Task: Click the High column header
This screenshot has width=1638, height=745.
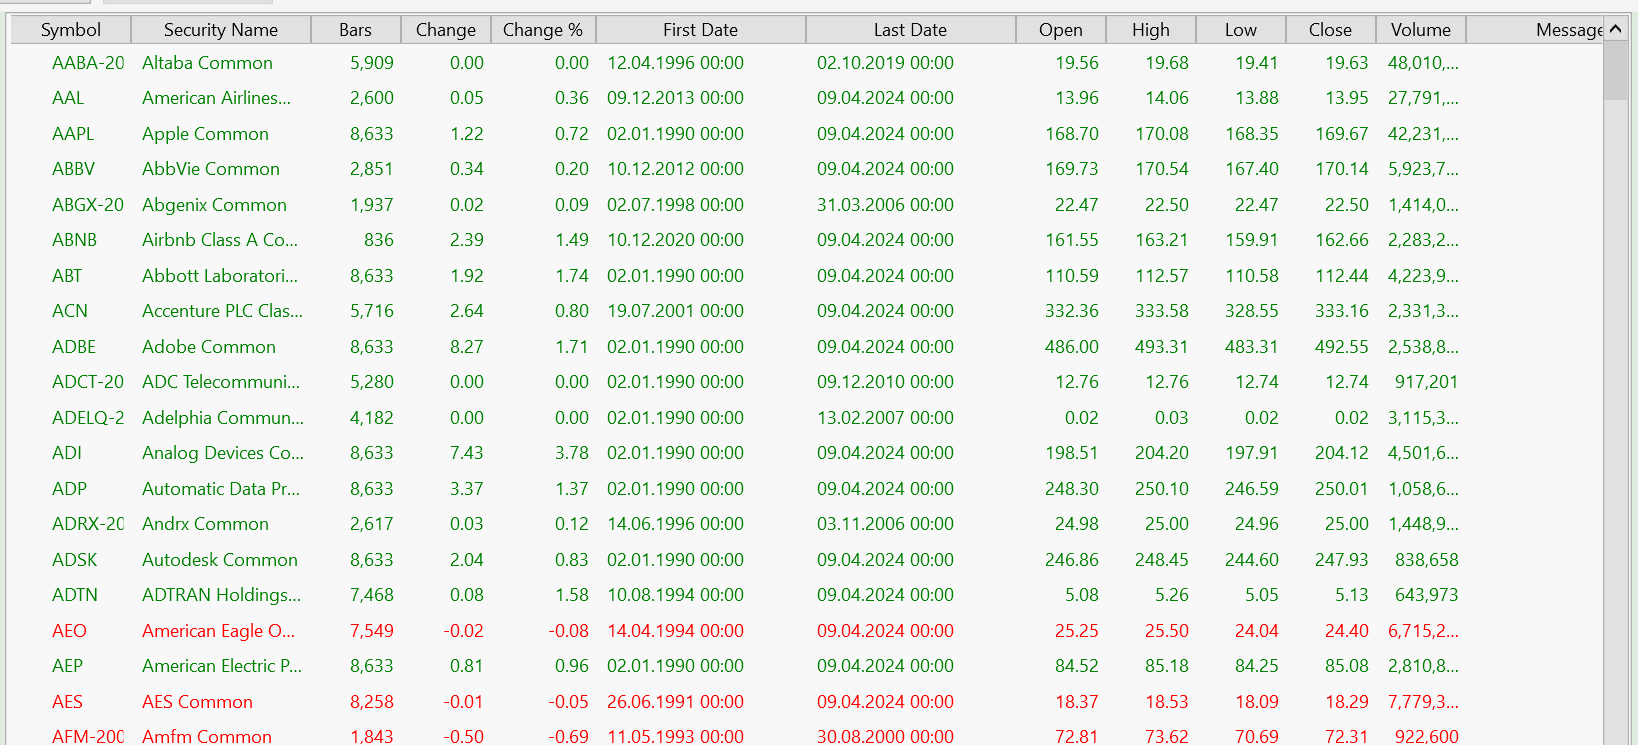Action: click(x=1150, y=30)
